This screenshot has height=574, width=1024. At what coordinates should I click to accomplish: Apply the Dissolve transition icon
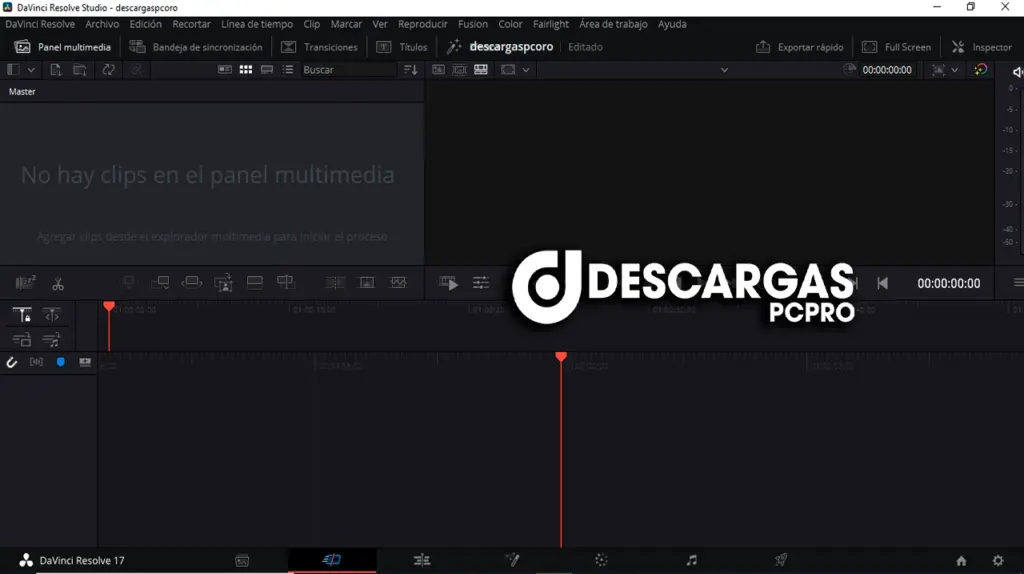point(367,282)
